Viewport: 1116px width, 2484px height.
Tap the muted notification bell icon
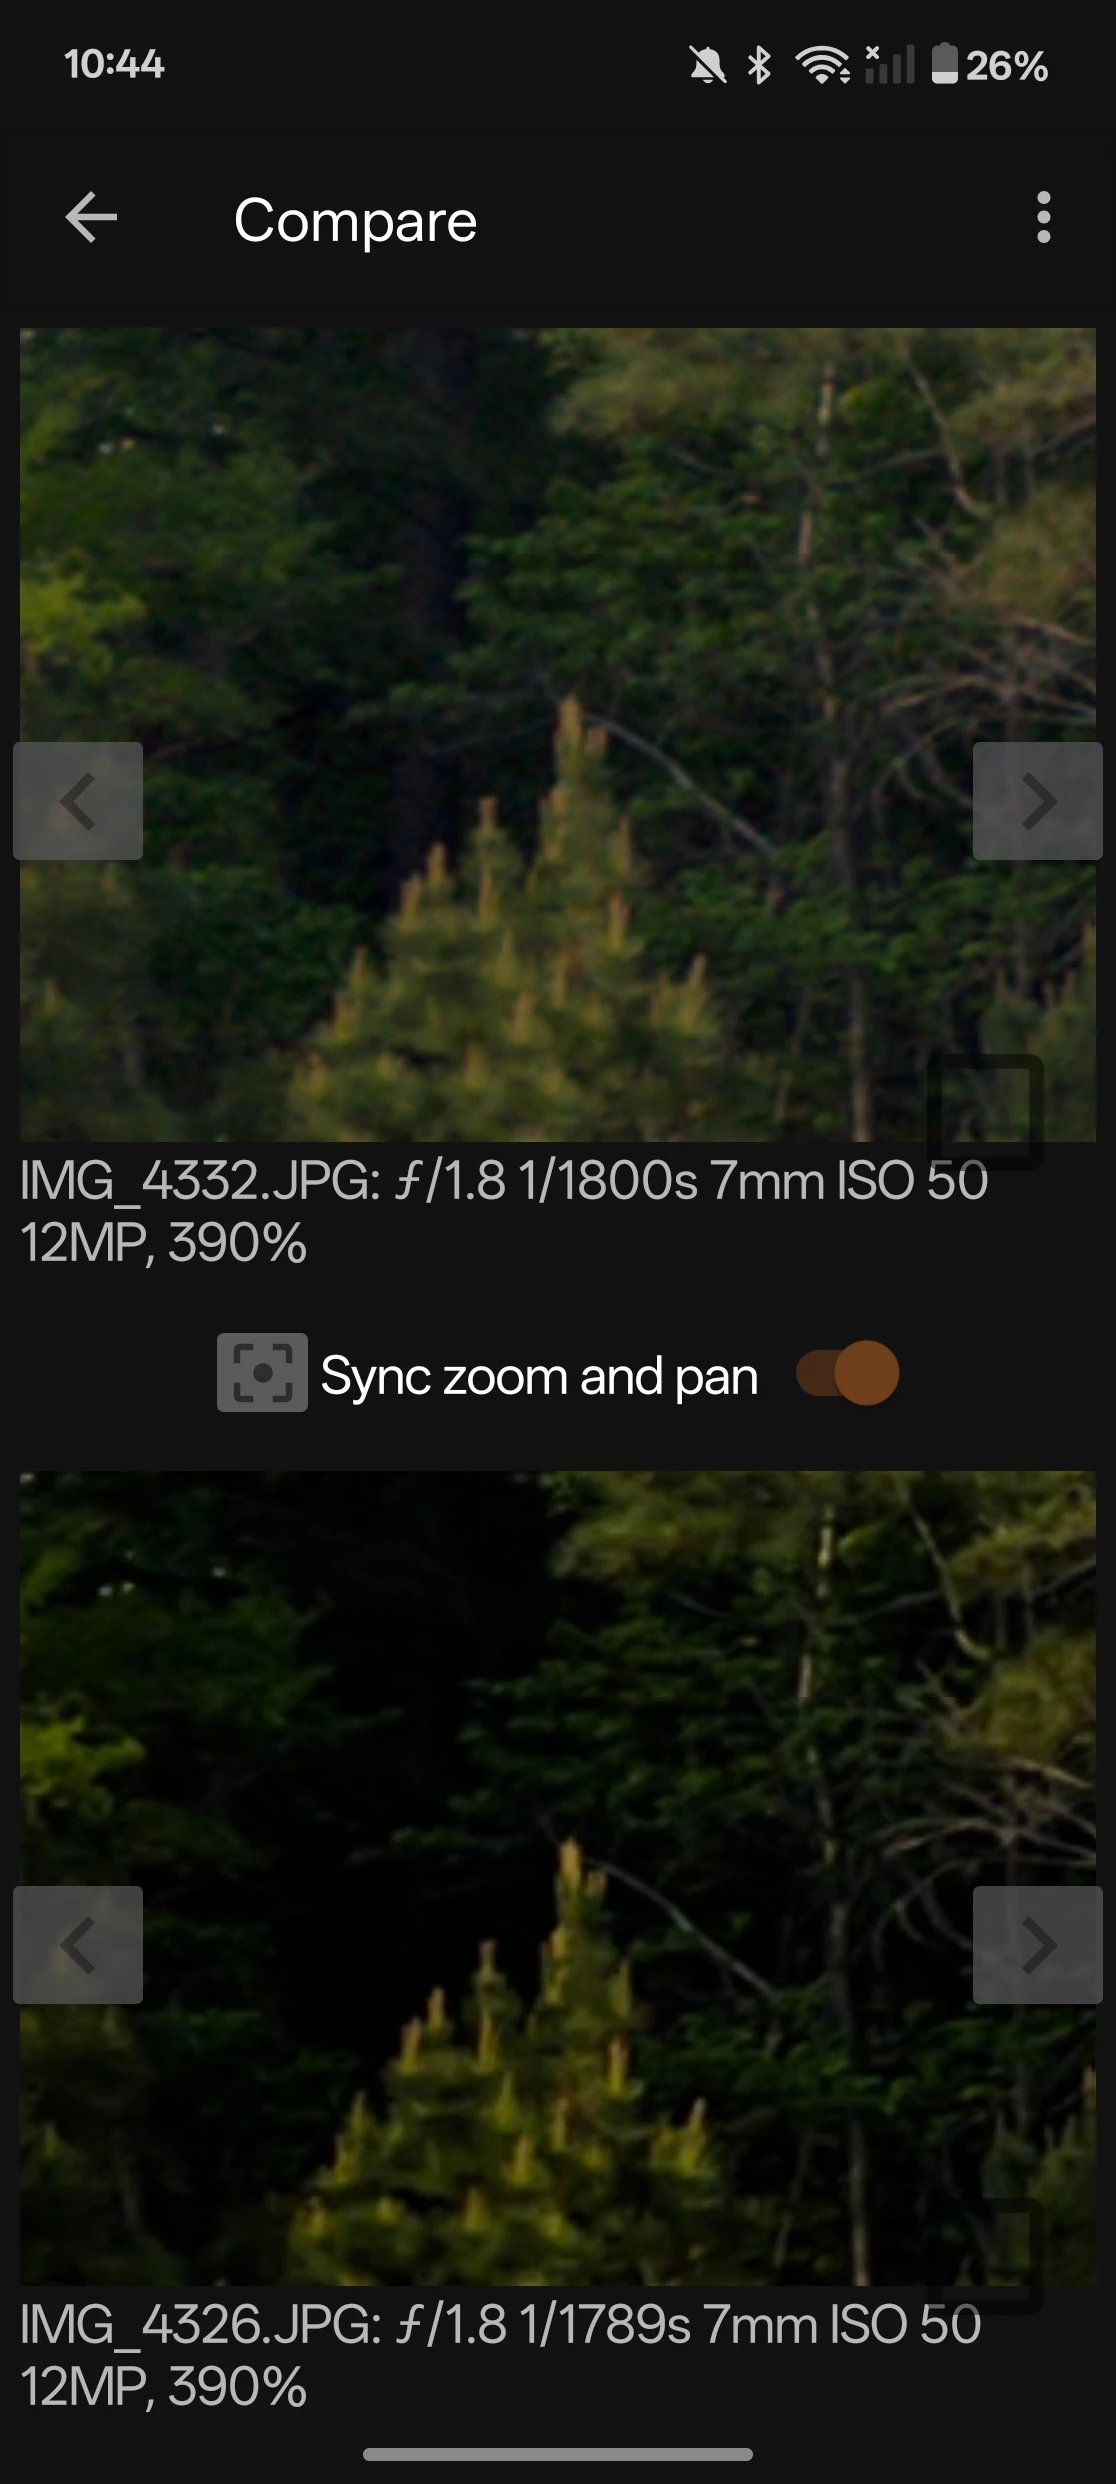(x=708, y=66)
